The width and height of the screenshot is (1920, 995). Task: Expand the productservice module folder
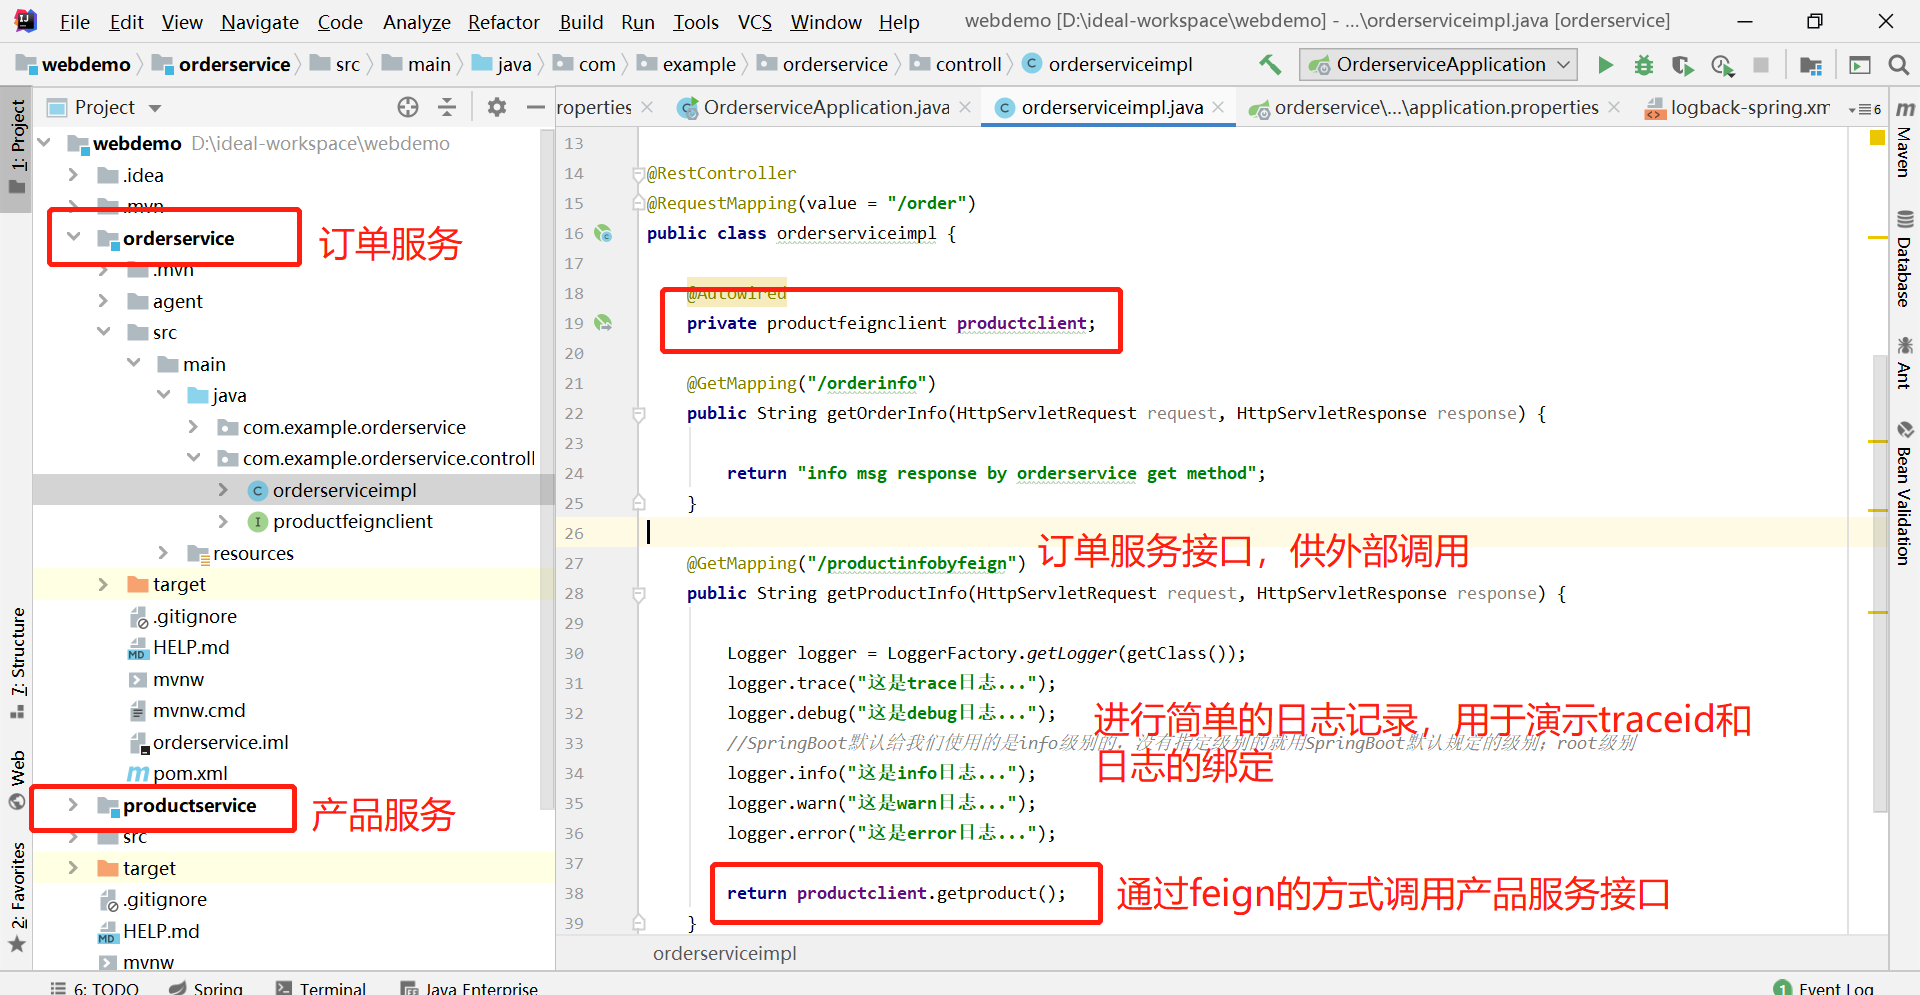click(x=73, y=805)
